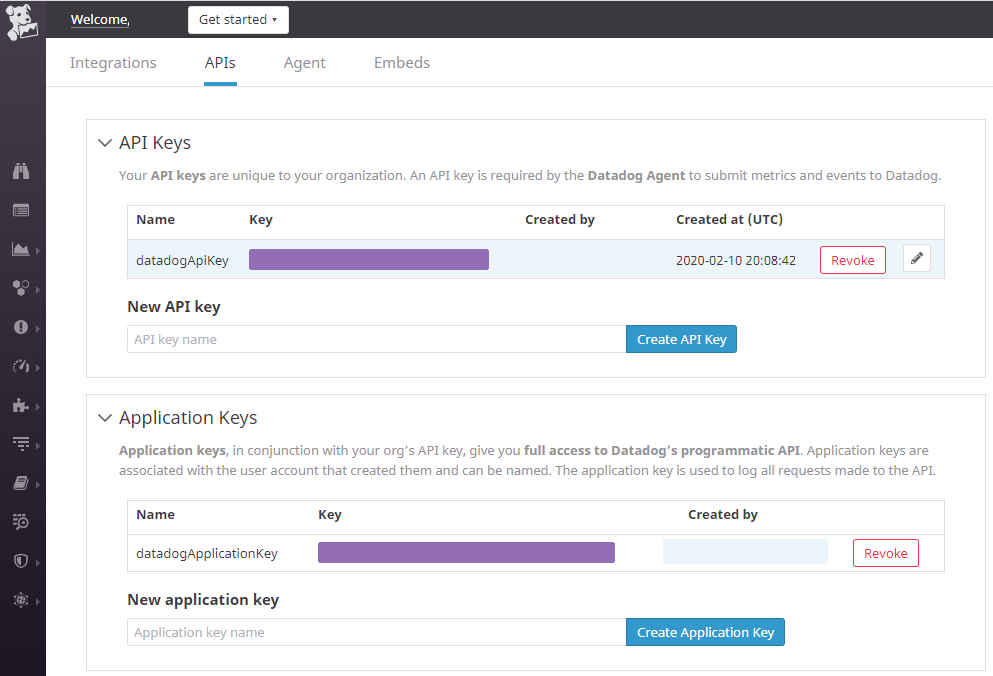
Task: Click the Application key name field
Action: [376, 632]
